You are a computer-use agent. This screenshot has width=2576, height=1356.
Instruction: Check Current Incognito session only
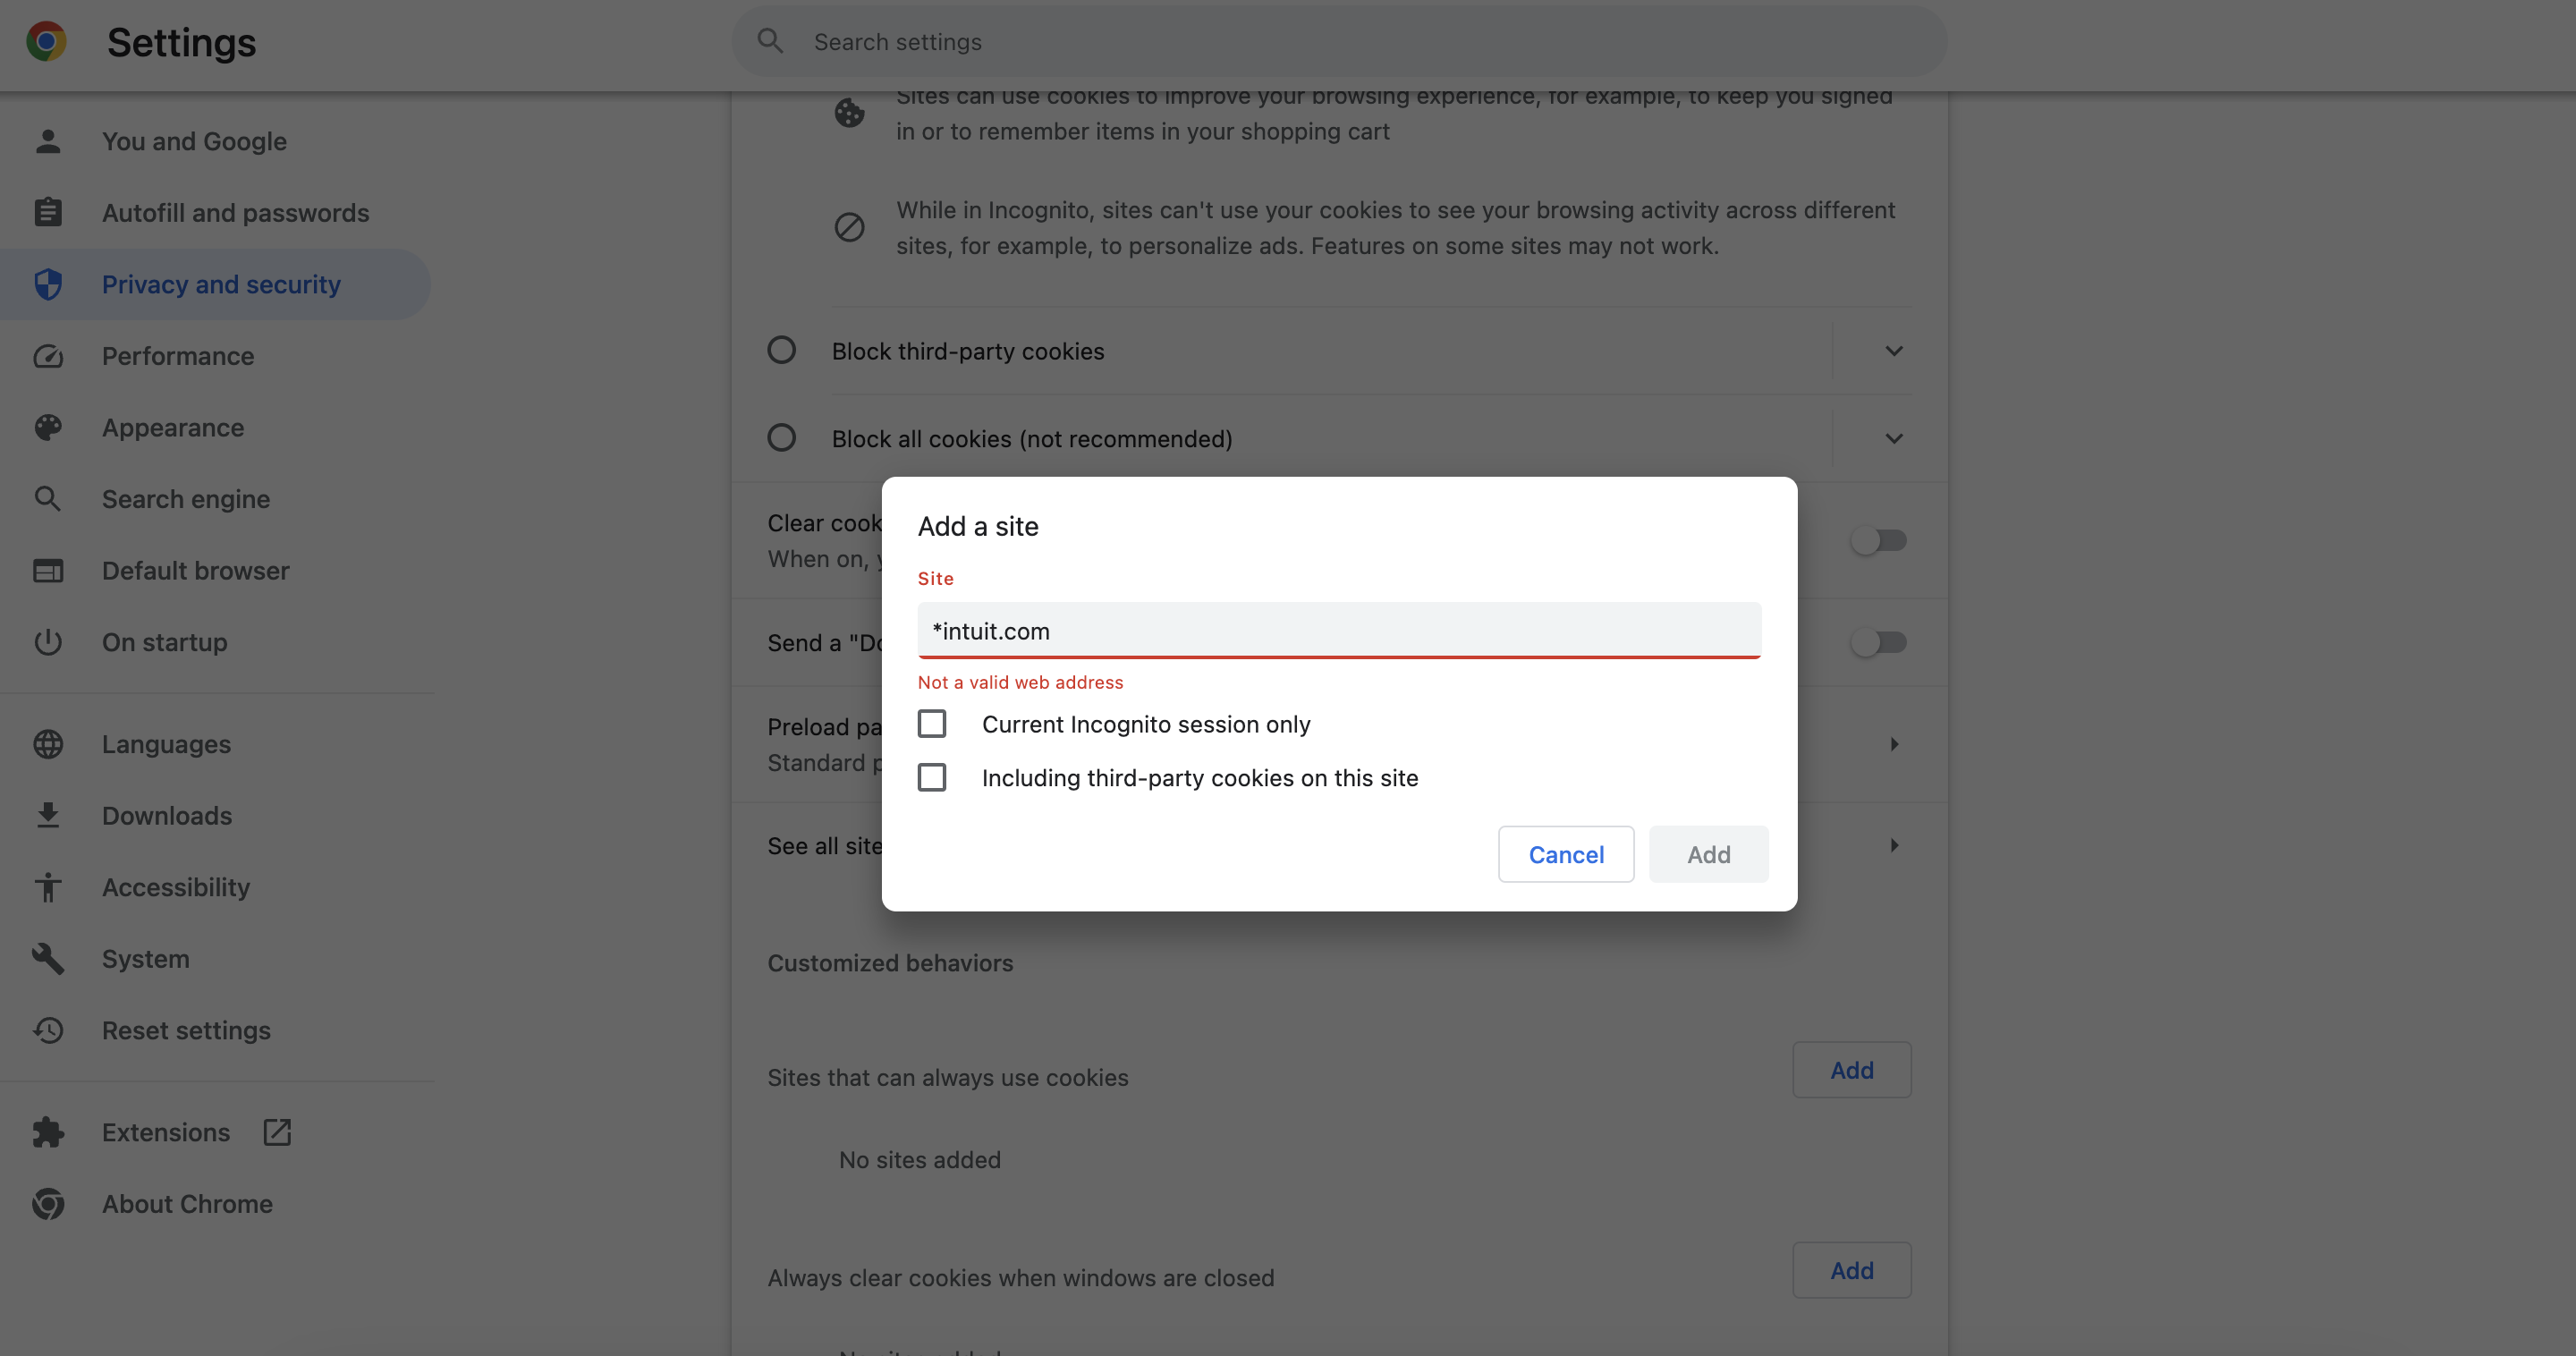(932, 723)
